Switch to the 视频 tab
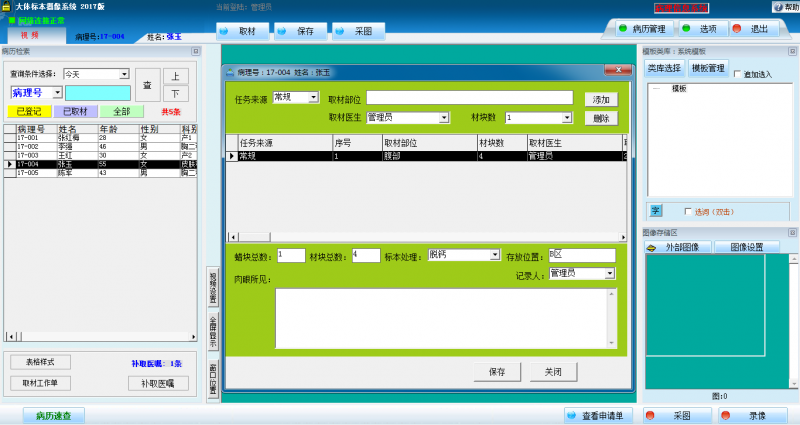Viewport: 800px width, 425px height. [30, 35]
